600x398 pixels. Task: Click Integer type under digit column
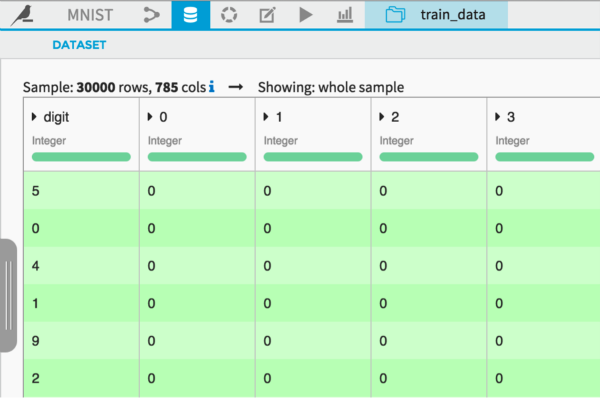tap(49, 141)
